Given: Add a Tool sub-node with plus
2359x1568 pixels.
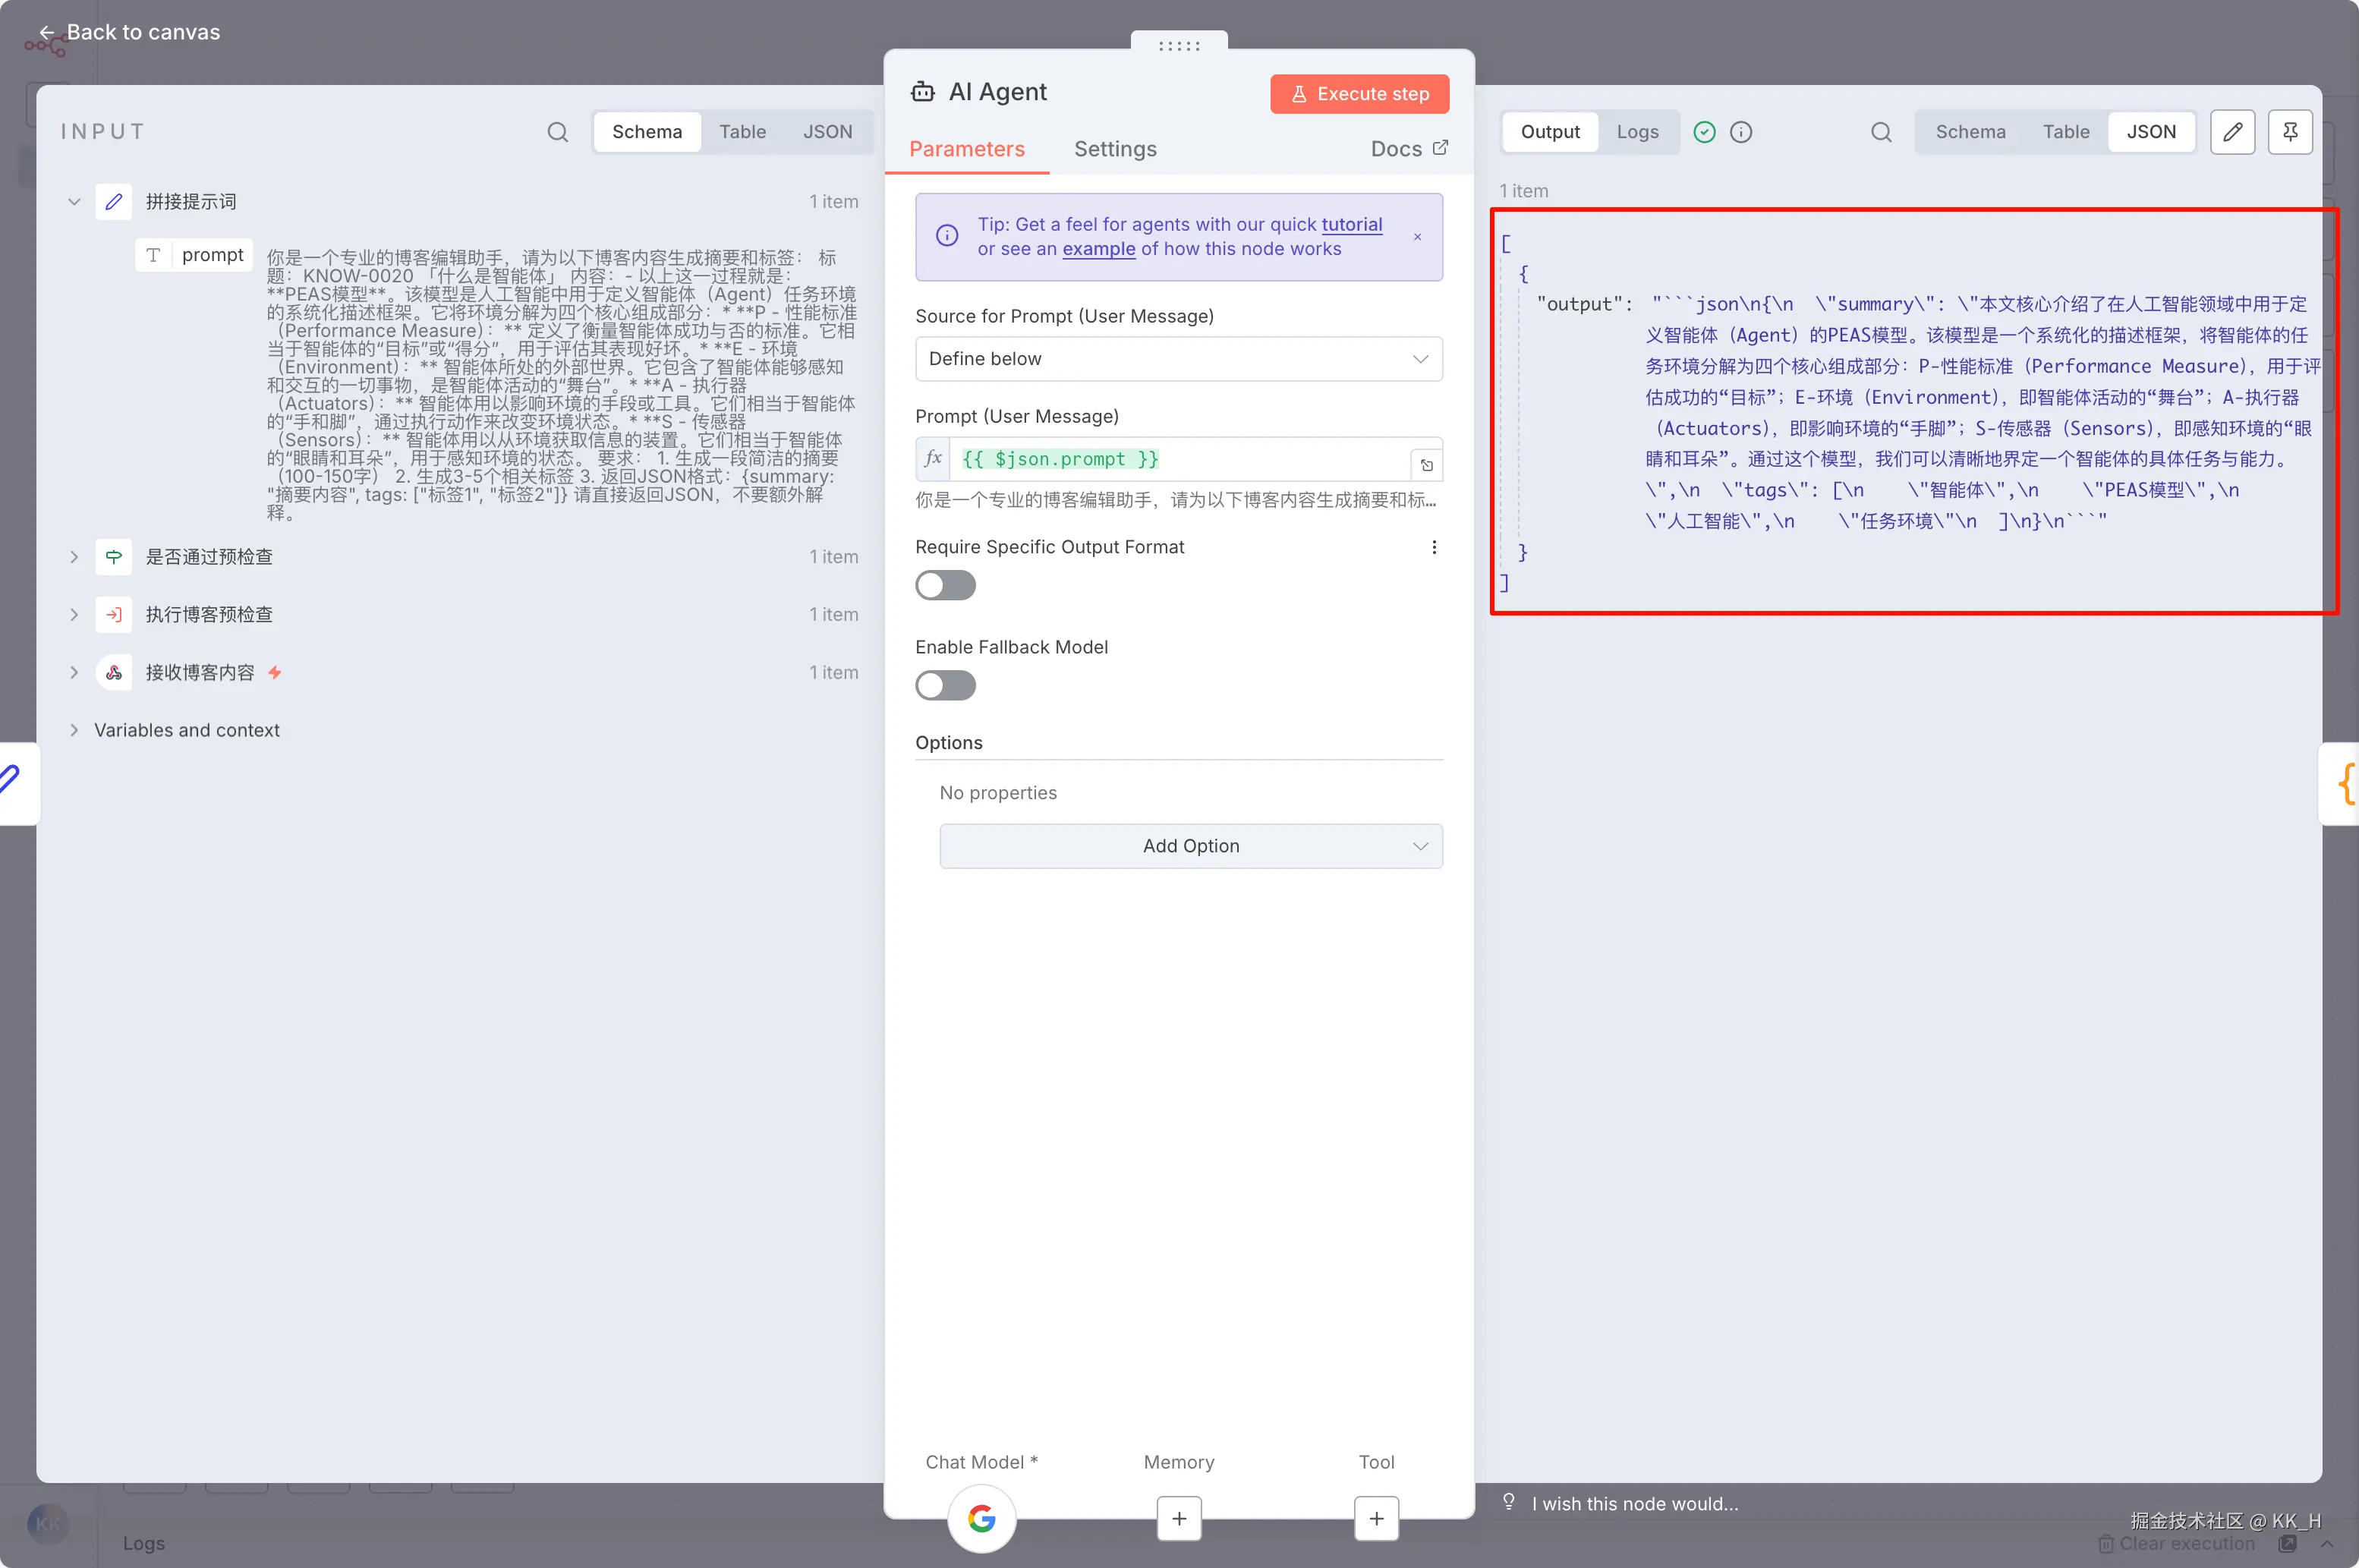Looking at the screenshot, I should 1376,1518.
